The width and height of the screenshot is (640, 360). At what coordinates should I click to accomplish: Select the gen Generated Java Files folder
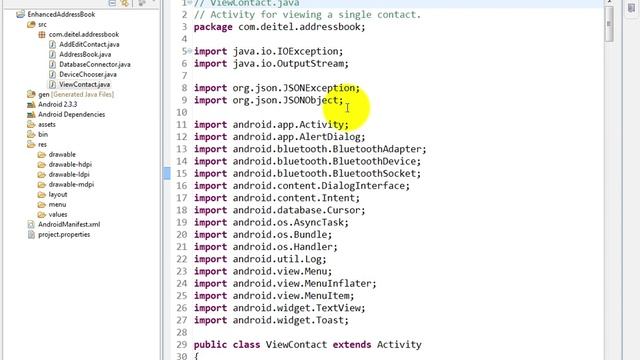click(76, 94)
